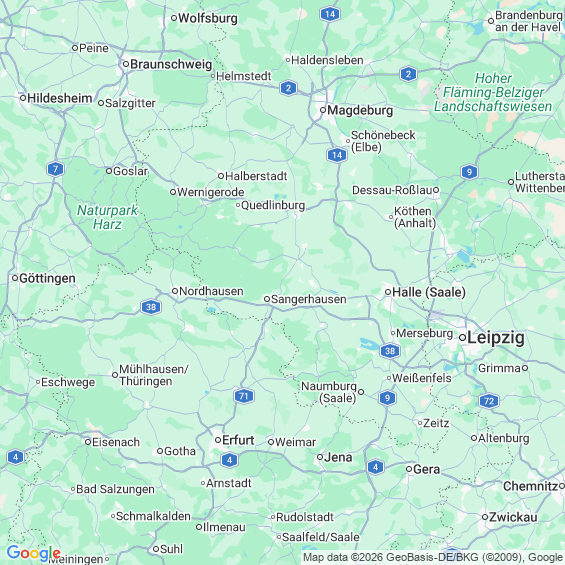The width and height of the screenshot is (565, 565).
Task: Select the Göttingen city label
Action: (x=47, y=279)
